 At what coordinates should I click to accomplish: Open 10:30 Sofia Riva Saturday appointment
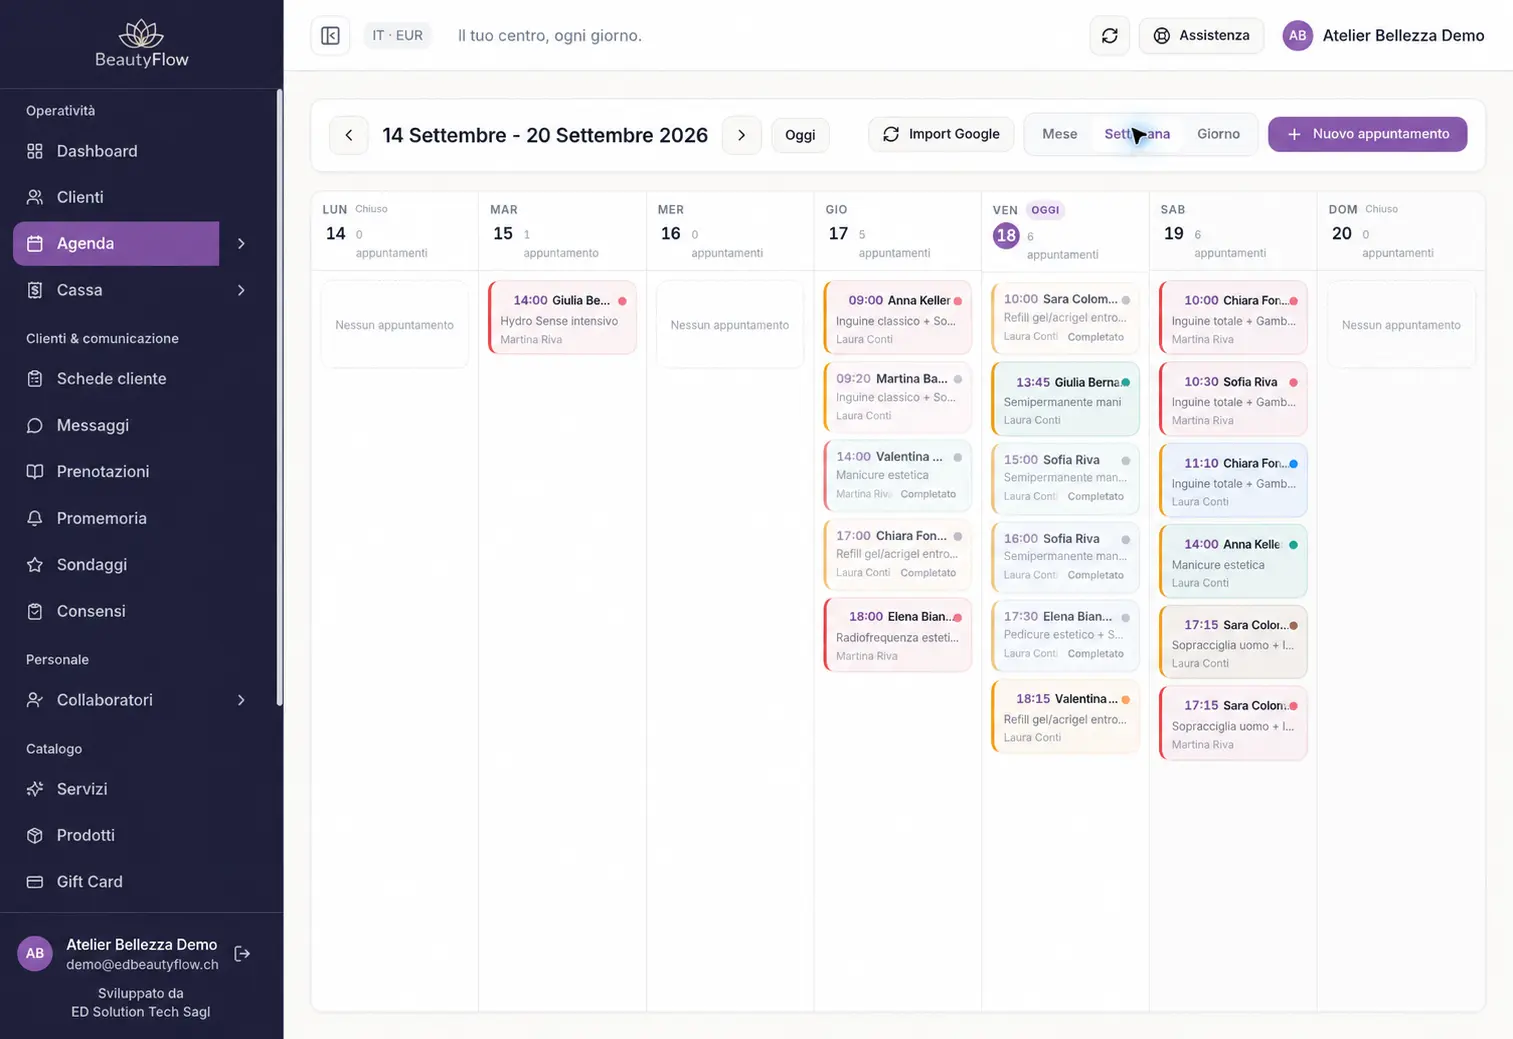point(1233,399)
